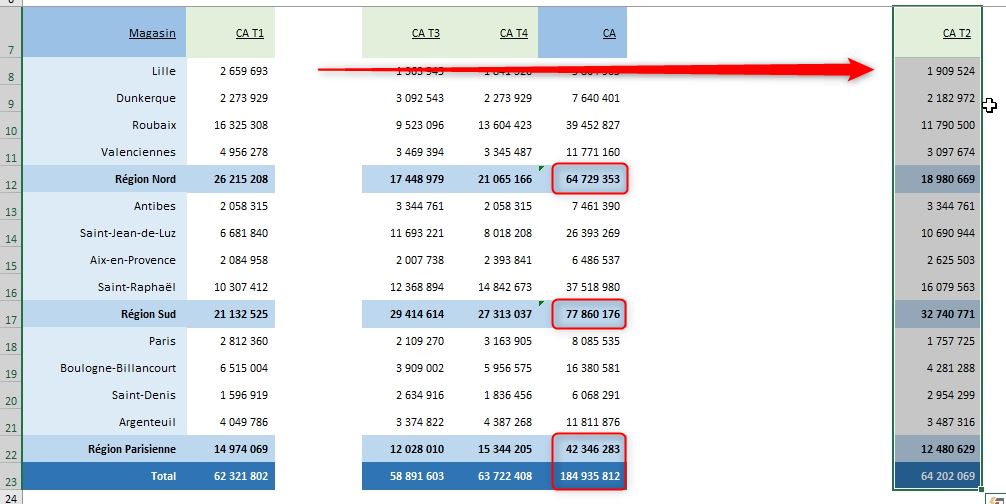Select the Magasin header cell
Image resolution: width=1006 pixels, height=504 pixels.
[x=105, y=32]
